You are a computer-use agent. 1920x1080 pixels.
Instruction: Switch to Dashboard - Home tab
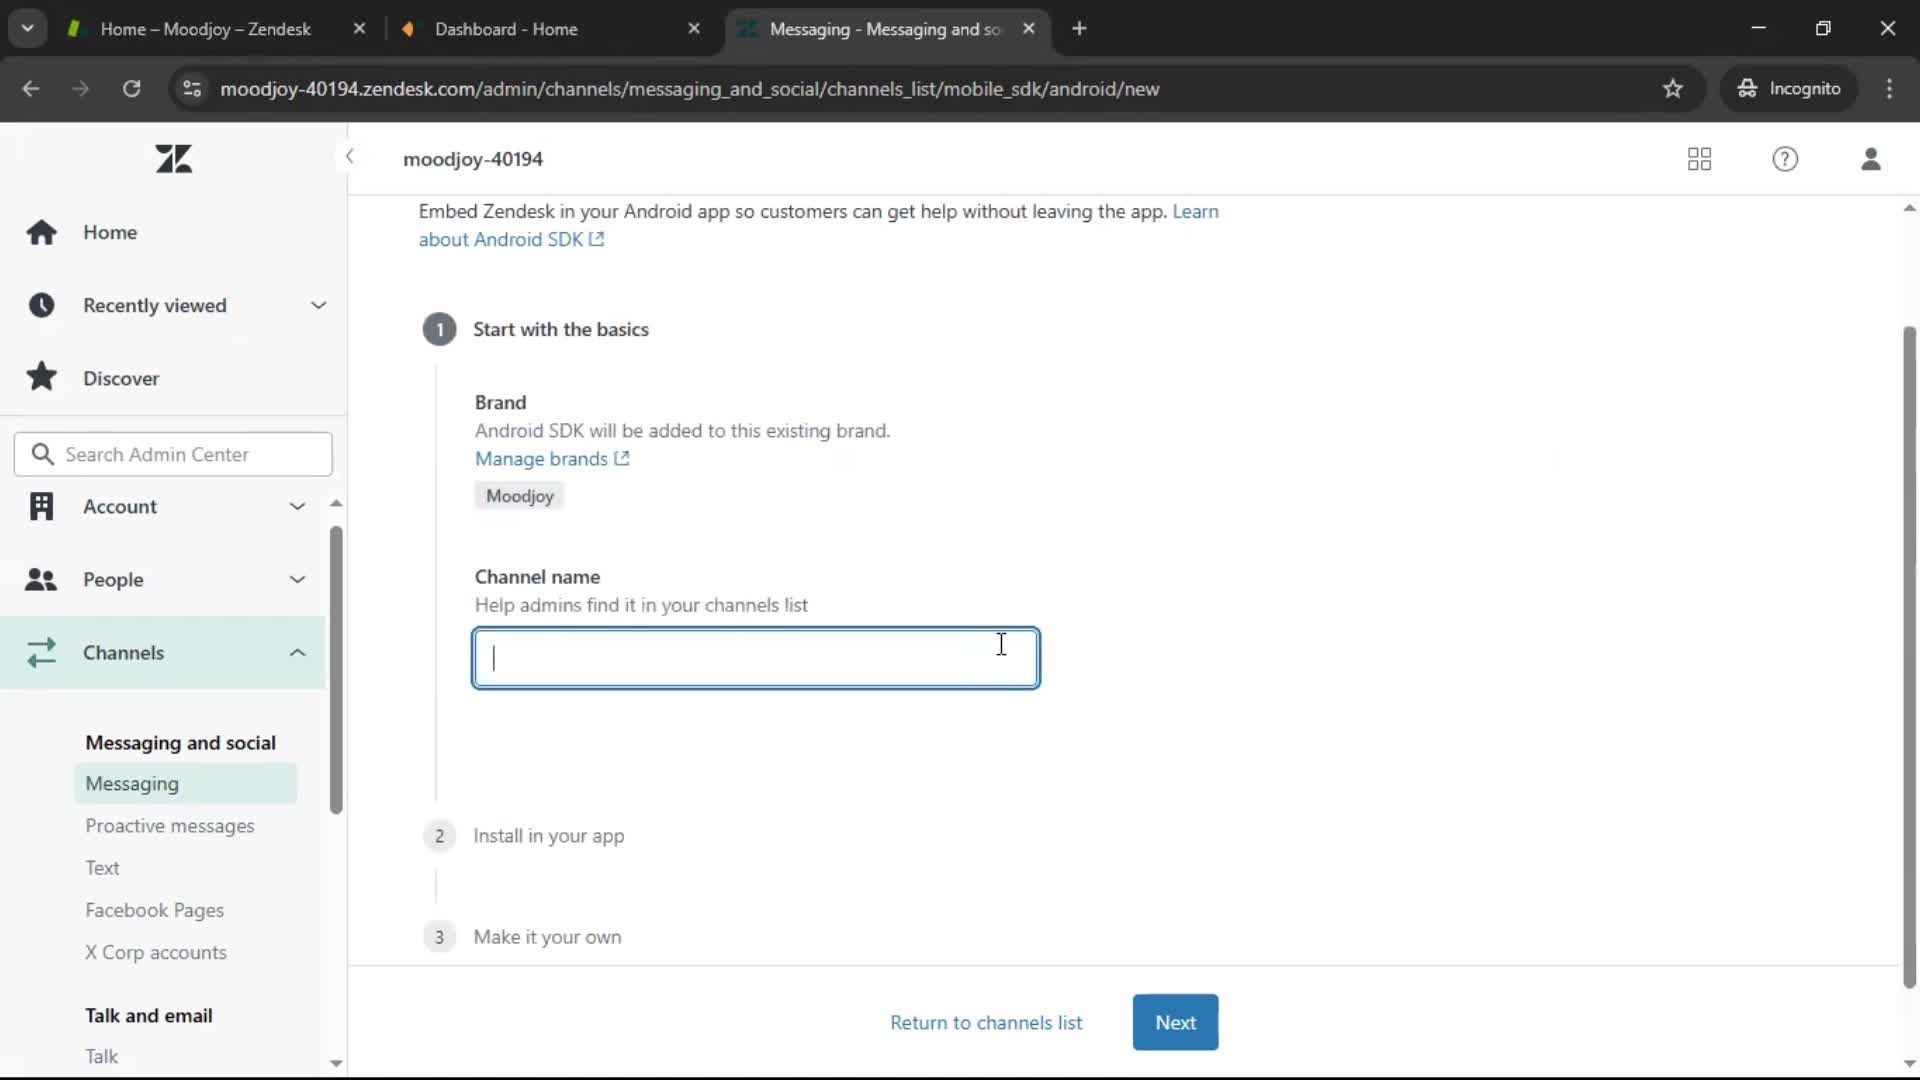pos(506,29)
